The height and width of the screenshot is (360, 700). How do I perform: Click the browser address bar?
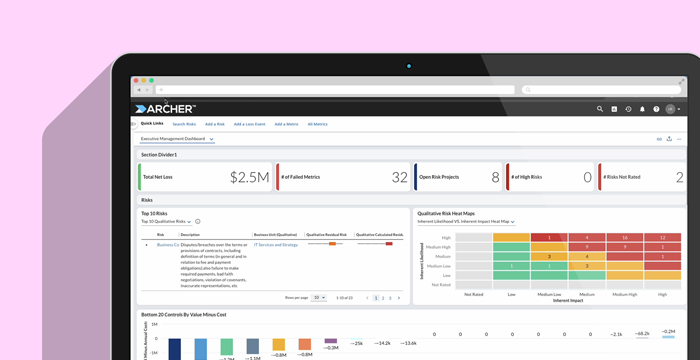click(x=335, y=90)
